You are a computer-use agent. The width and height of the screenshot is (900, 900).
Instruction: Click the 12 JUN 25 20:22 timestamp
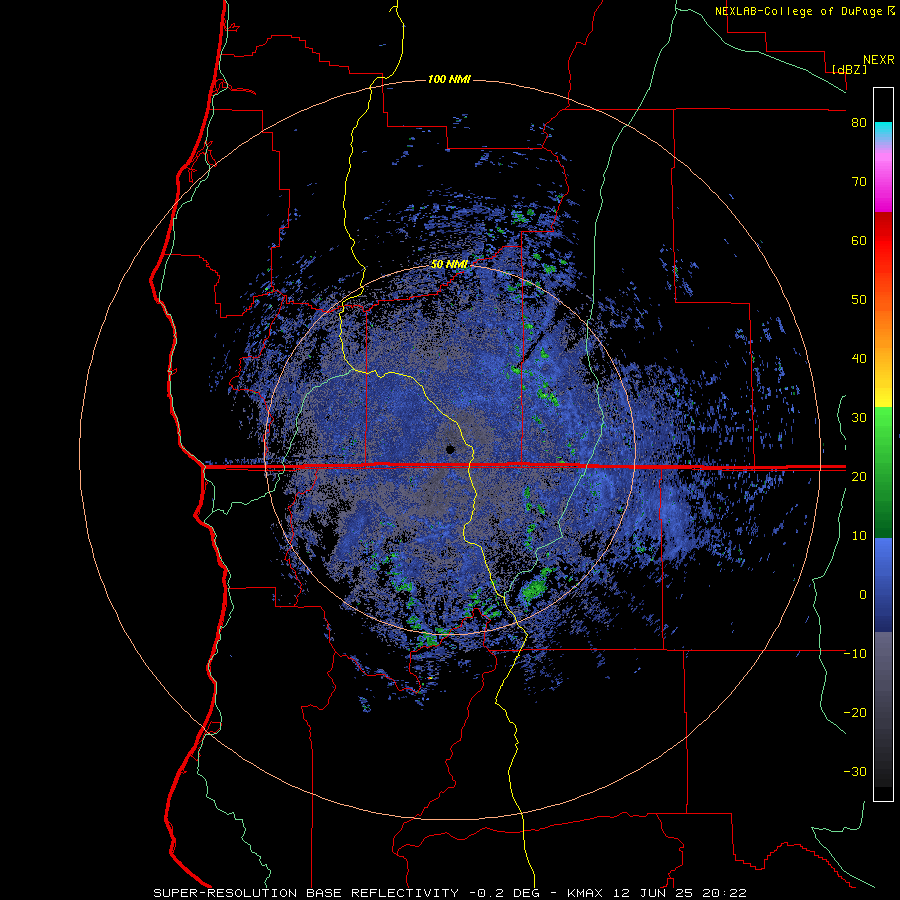(x=680, y=893)
